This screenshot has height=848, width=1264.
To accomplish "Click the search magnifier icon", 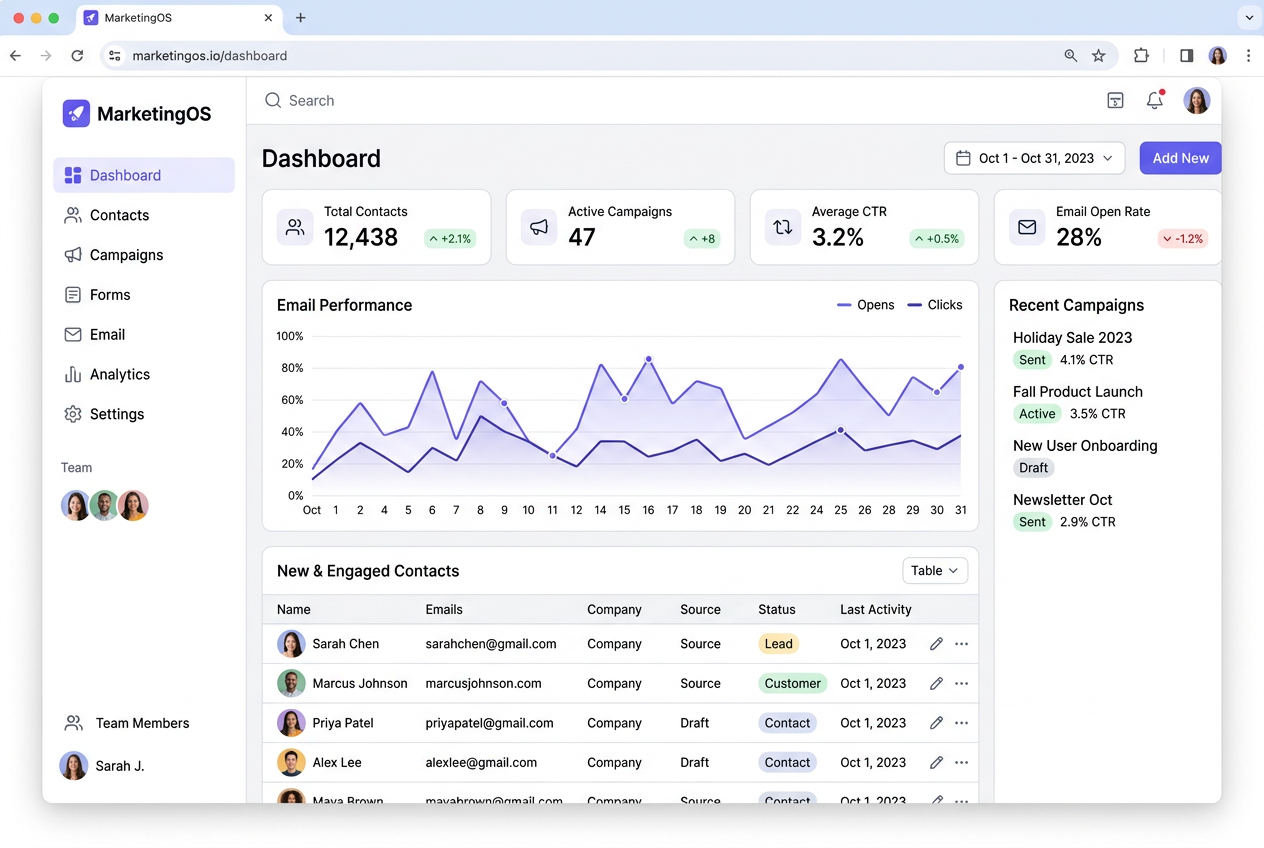I will 273,100.
